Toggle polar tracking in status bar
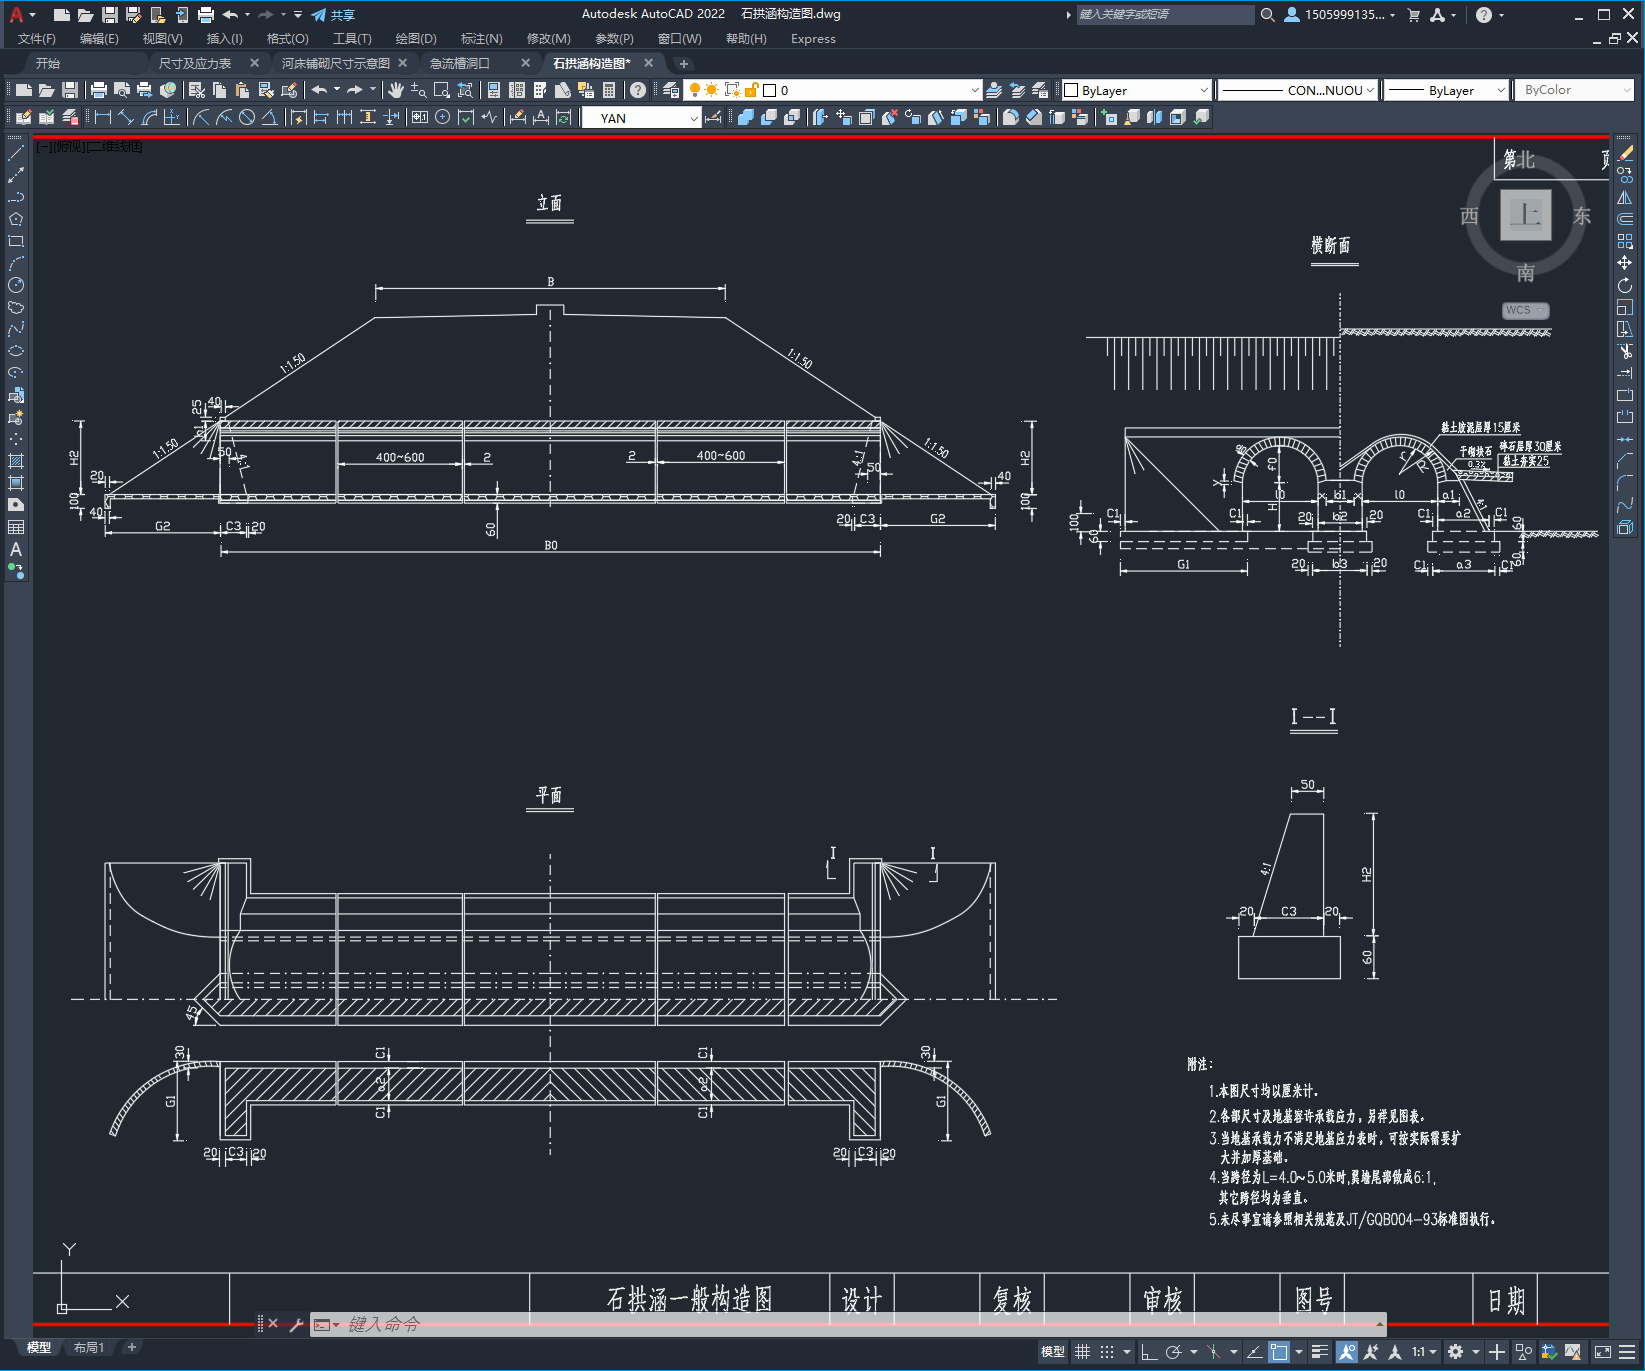The image size is (1645, 1371). coord(1174,1352)
